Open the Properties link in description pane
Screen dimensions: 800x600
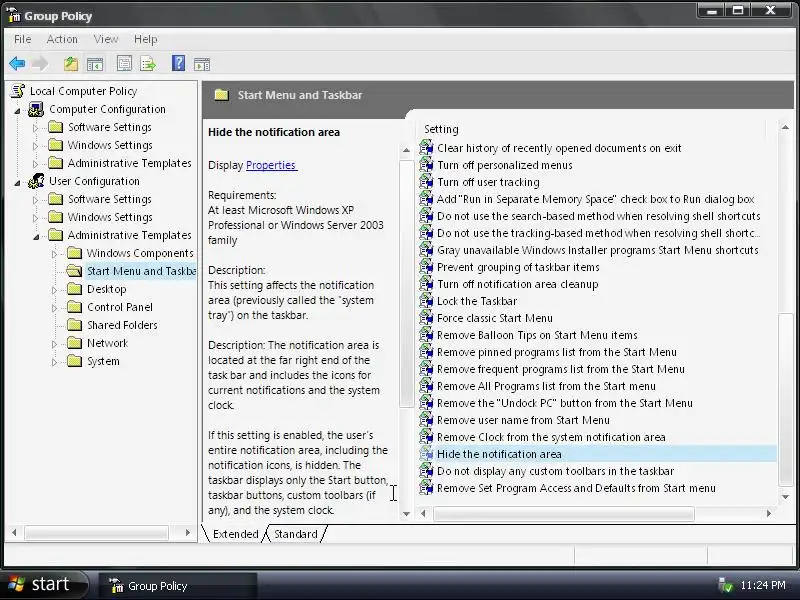tap(271, 165)
